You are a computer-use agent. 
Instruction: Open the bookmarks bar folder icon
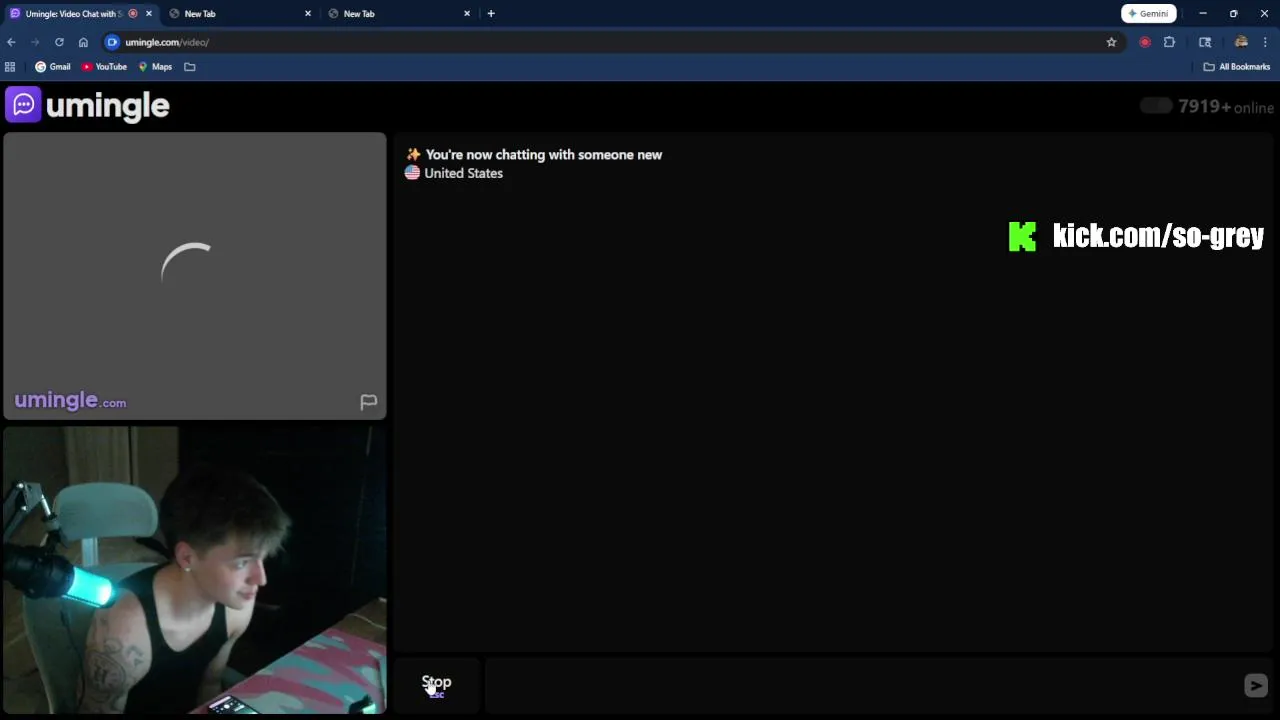click(190, 67)
